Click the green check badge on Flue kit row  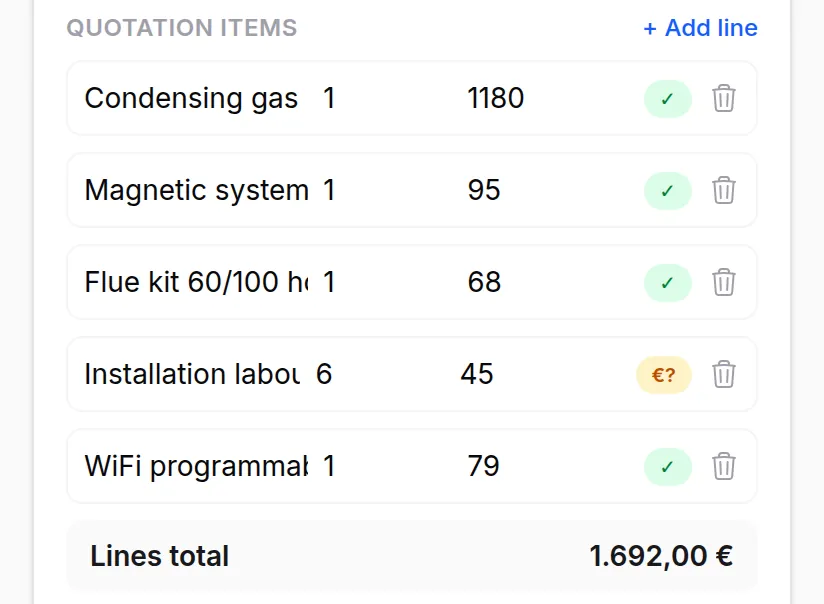coord(667,282)
